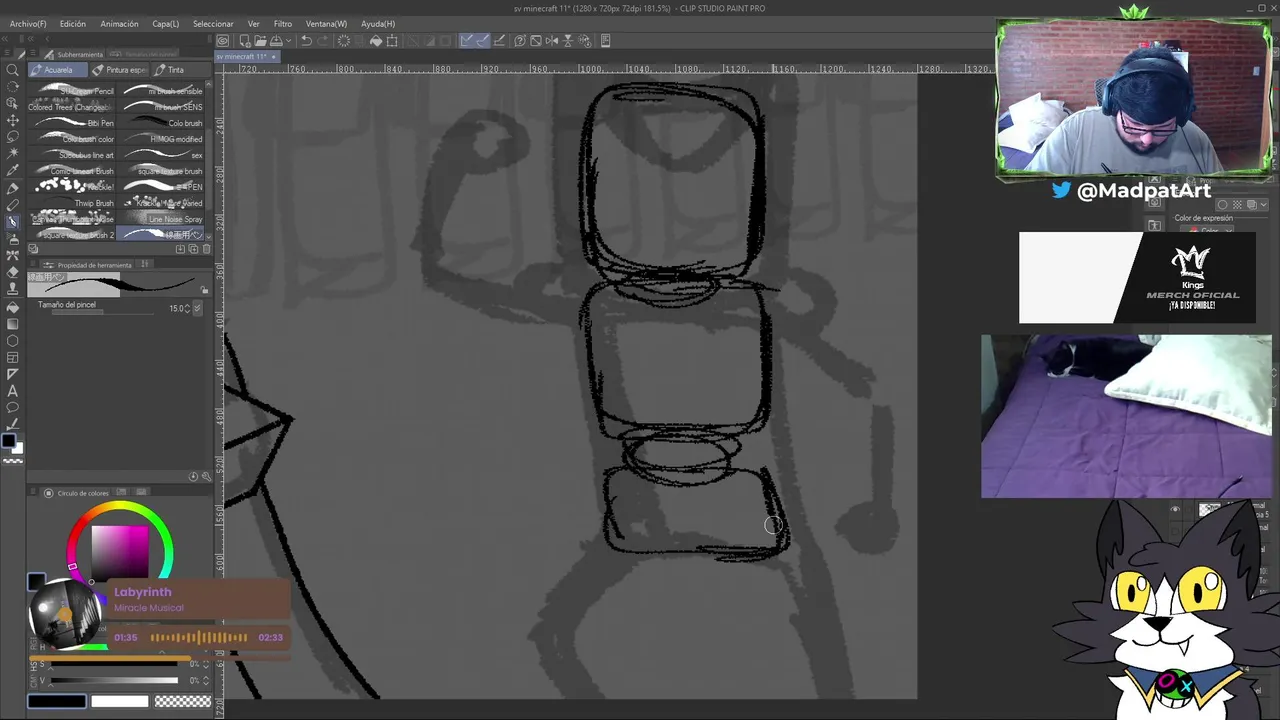Viewport: 1280px width, 720px height.
Task: Select the Gradient tool
Action: click(x=13, y=324)
